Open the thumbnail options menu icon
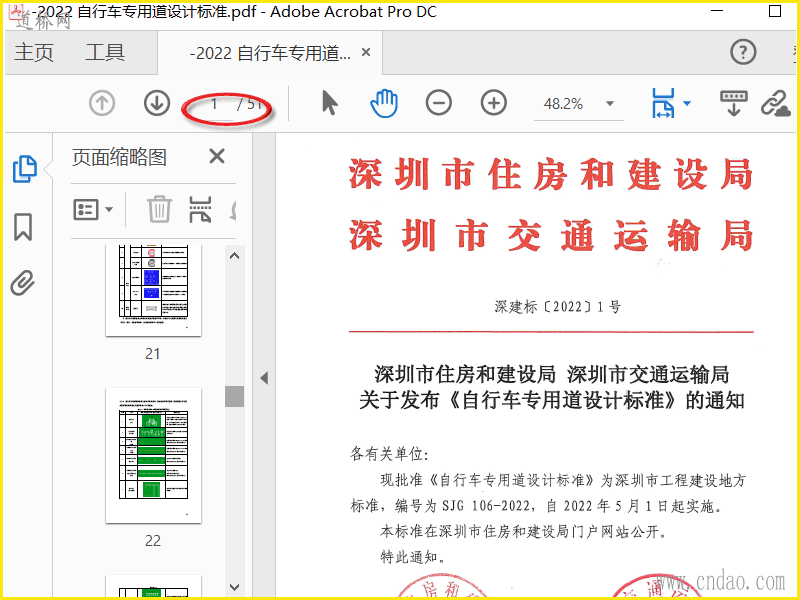The height and width of the screenshot is (600, 800). tap(93, 209)
